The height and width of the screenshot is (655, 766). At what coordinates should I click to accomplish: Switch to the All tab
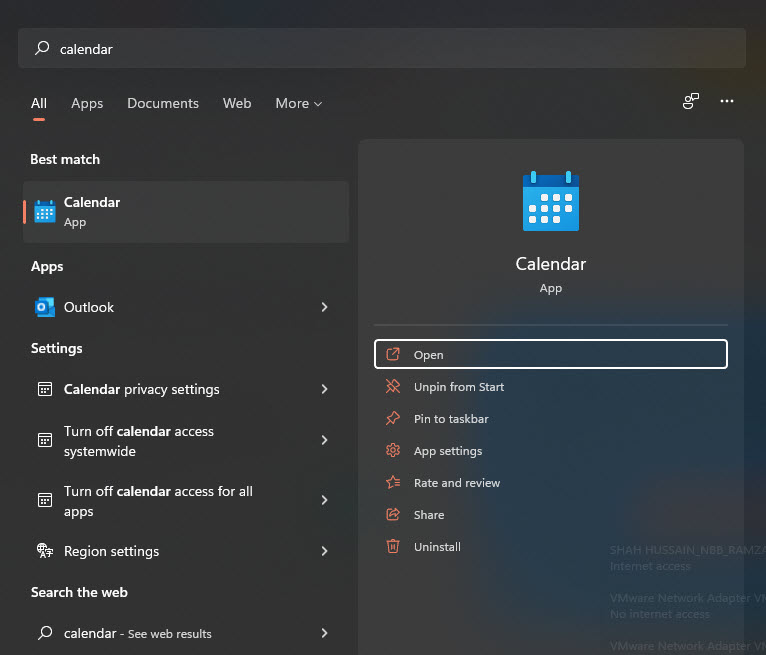coord(39,104)
